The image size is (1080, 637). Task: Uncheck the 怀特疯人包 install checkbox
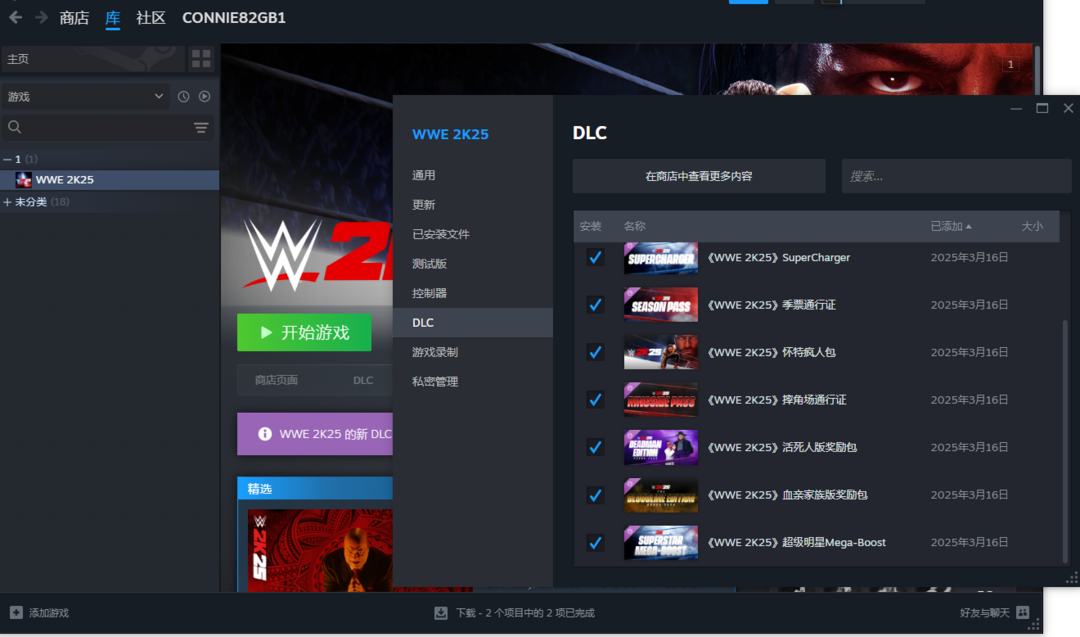[x=595, y=353]
